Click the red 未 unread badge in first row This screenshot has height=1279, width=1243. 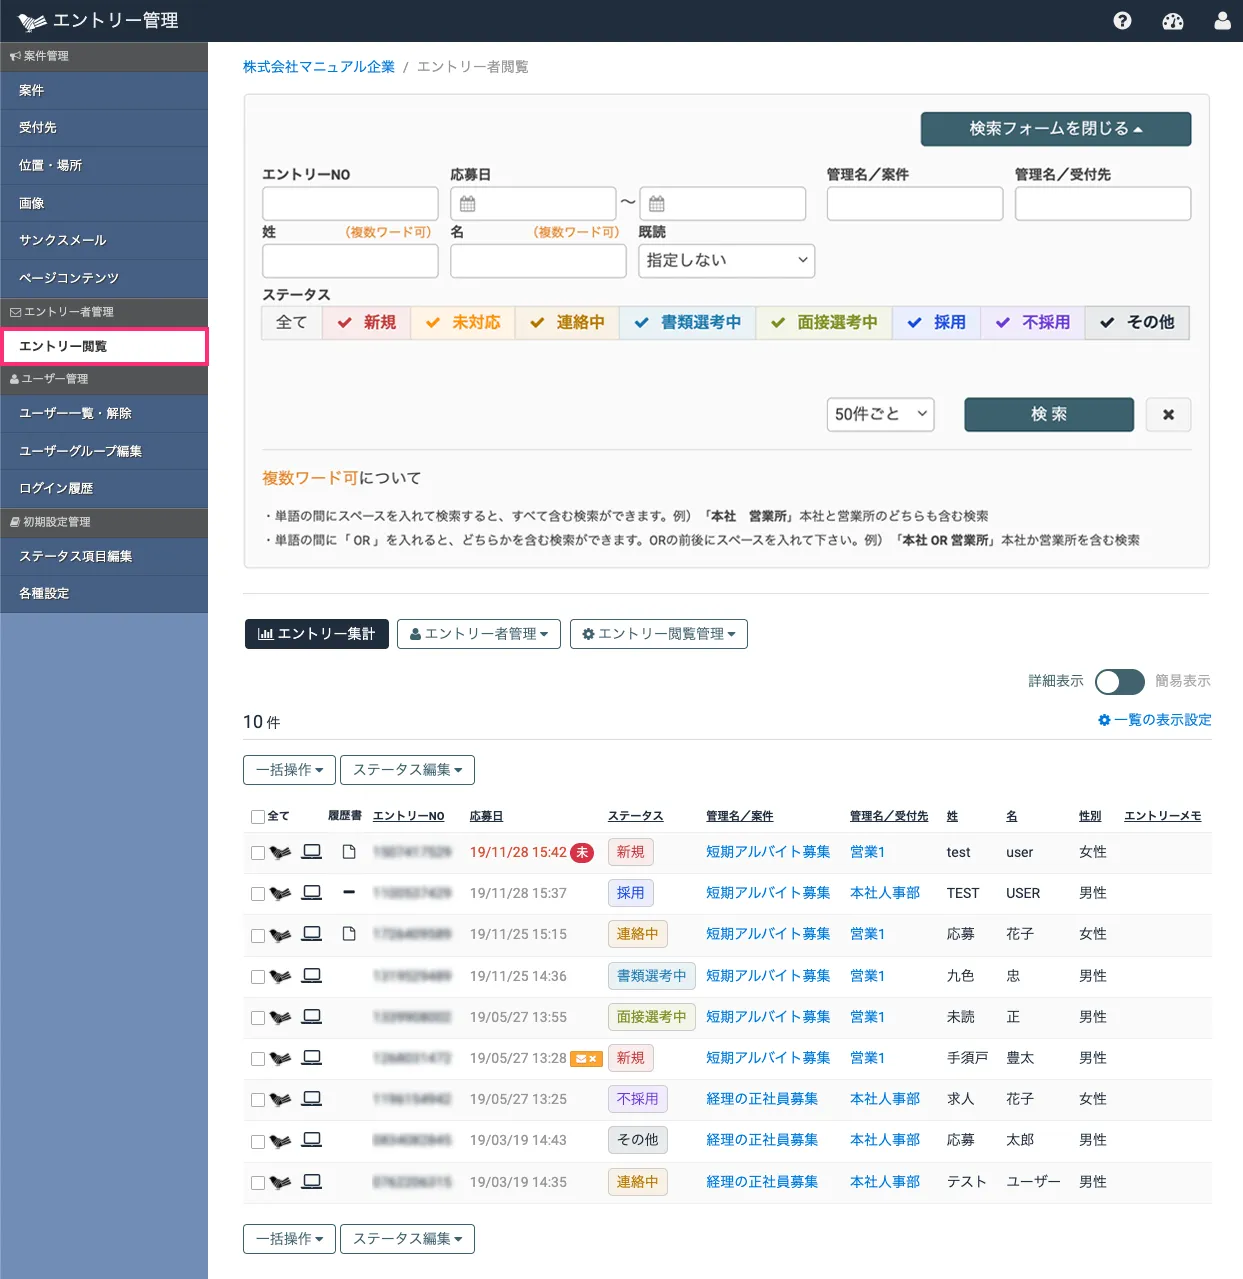pos(582,853)
